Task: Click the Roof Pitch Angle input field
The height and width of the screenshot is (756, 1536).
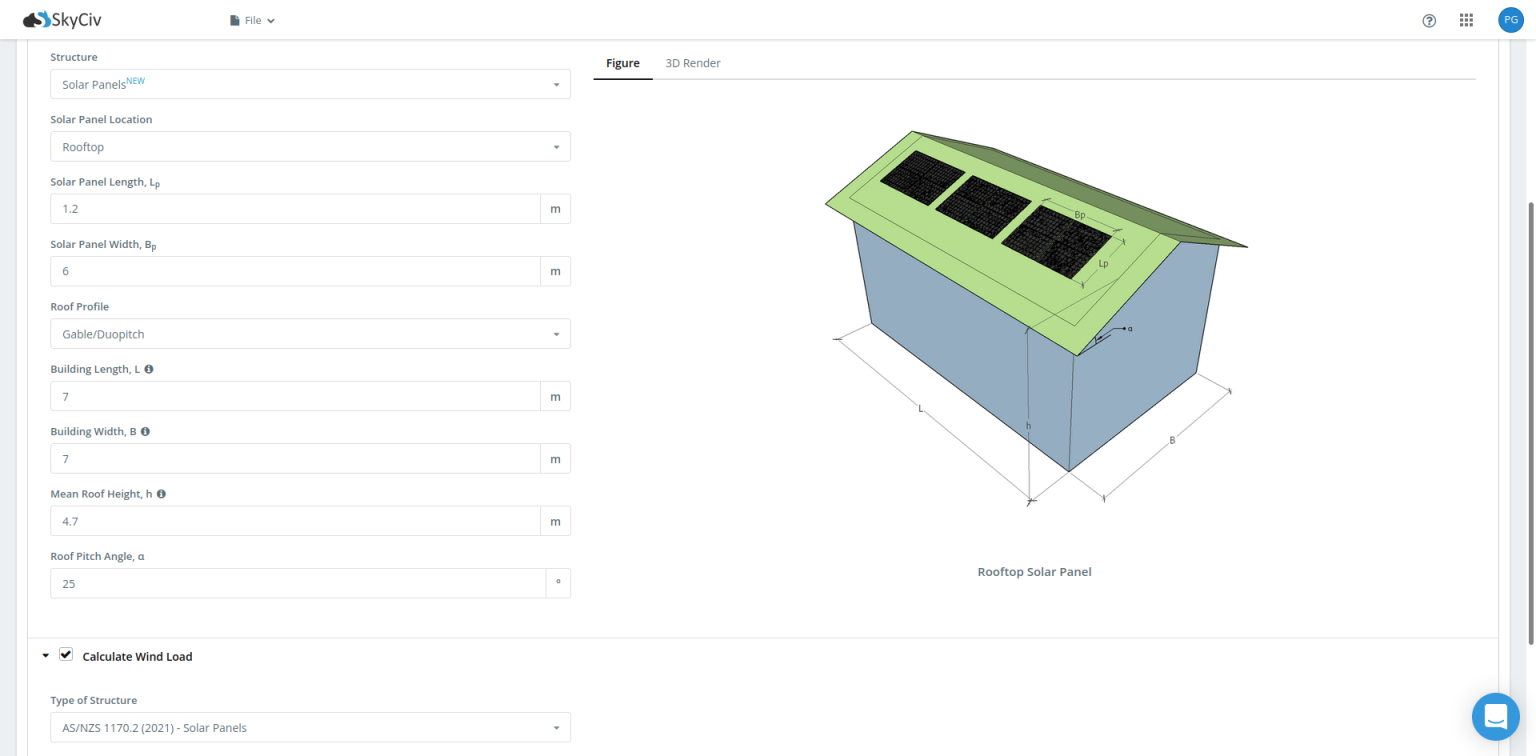Action: tap(297, 583)
